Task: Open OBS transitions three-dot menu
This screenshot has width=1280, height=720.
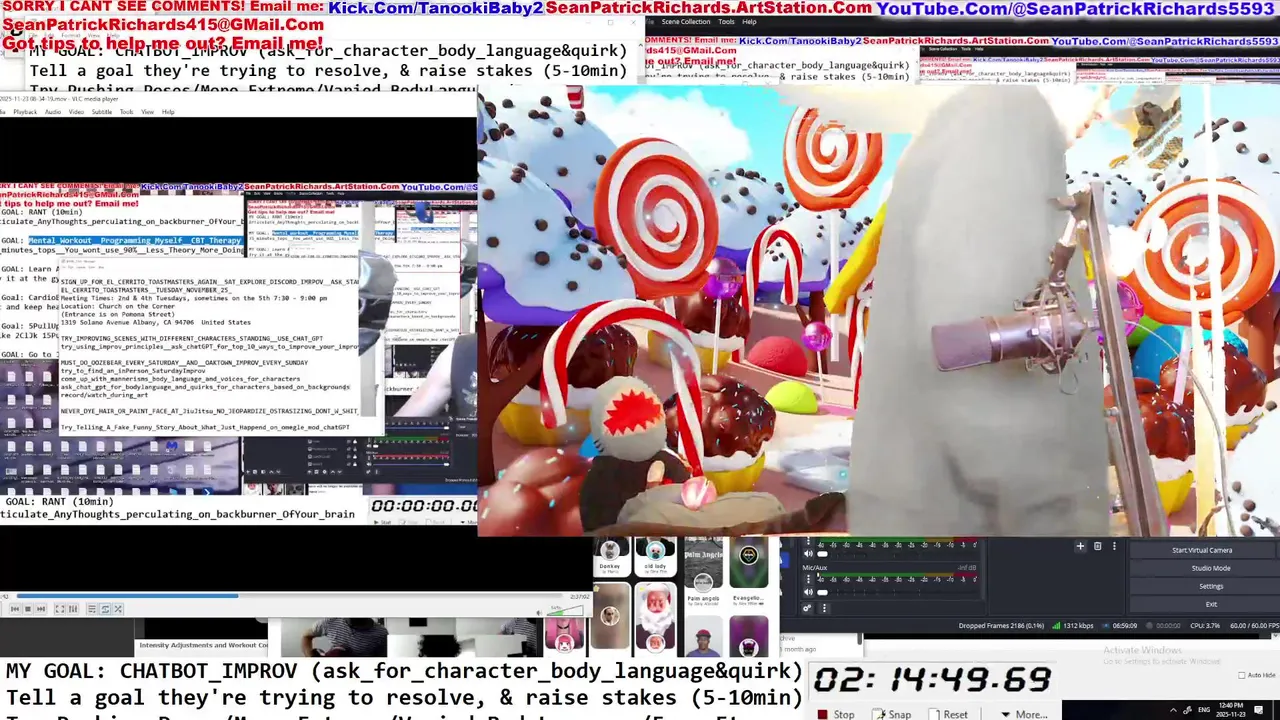Action: click(x=1114, y=546)
